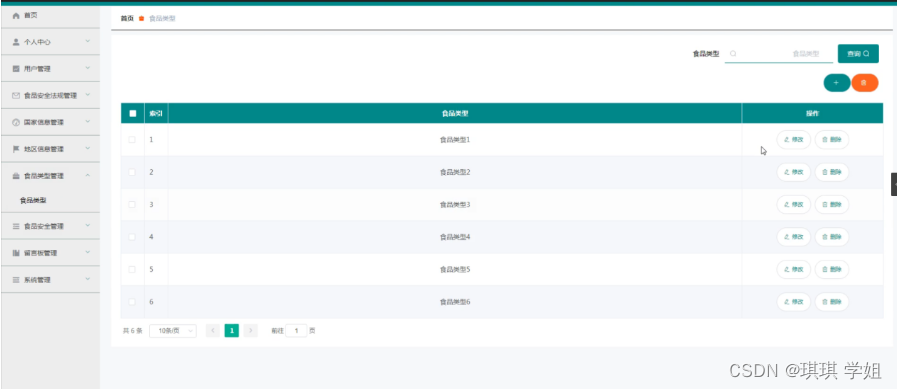Click the orange trash batch-delete button
The image size is (897, 389).
[x=864, y=83]
